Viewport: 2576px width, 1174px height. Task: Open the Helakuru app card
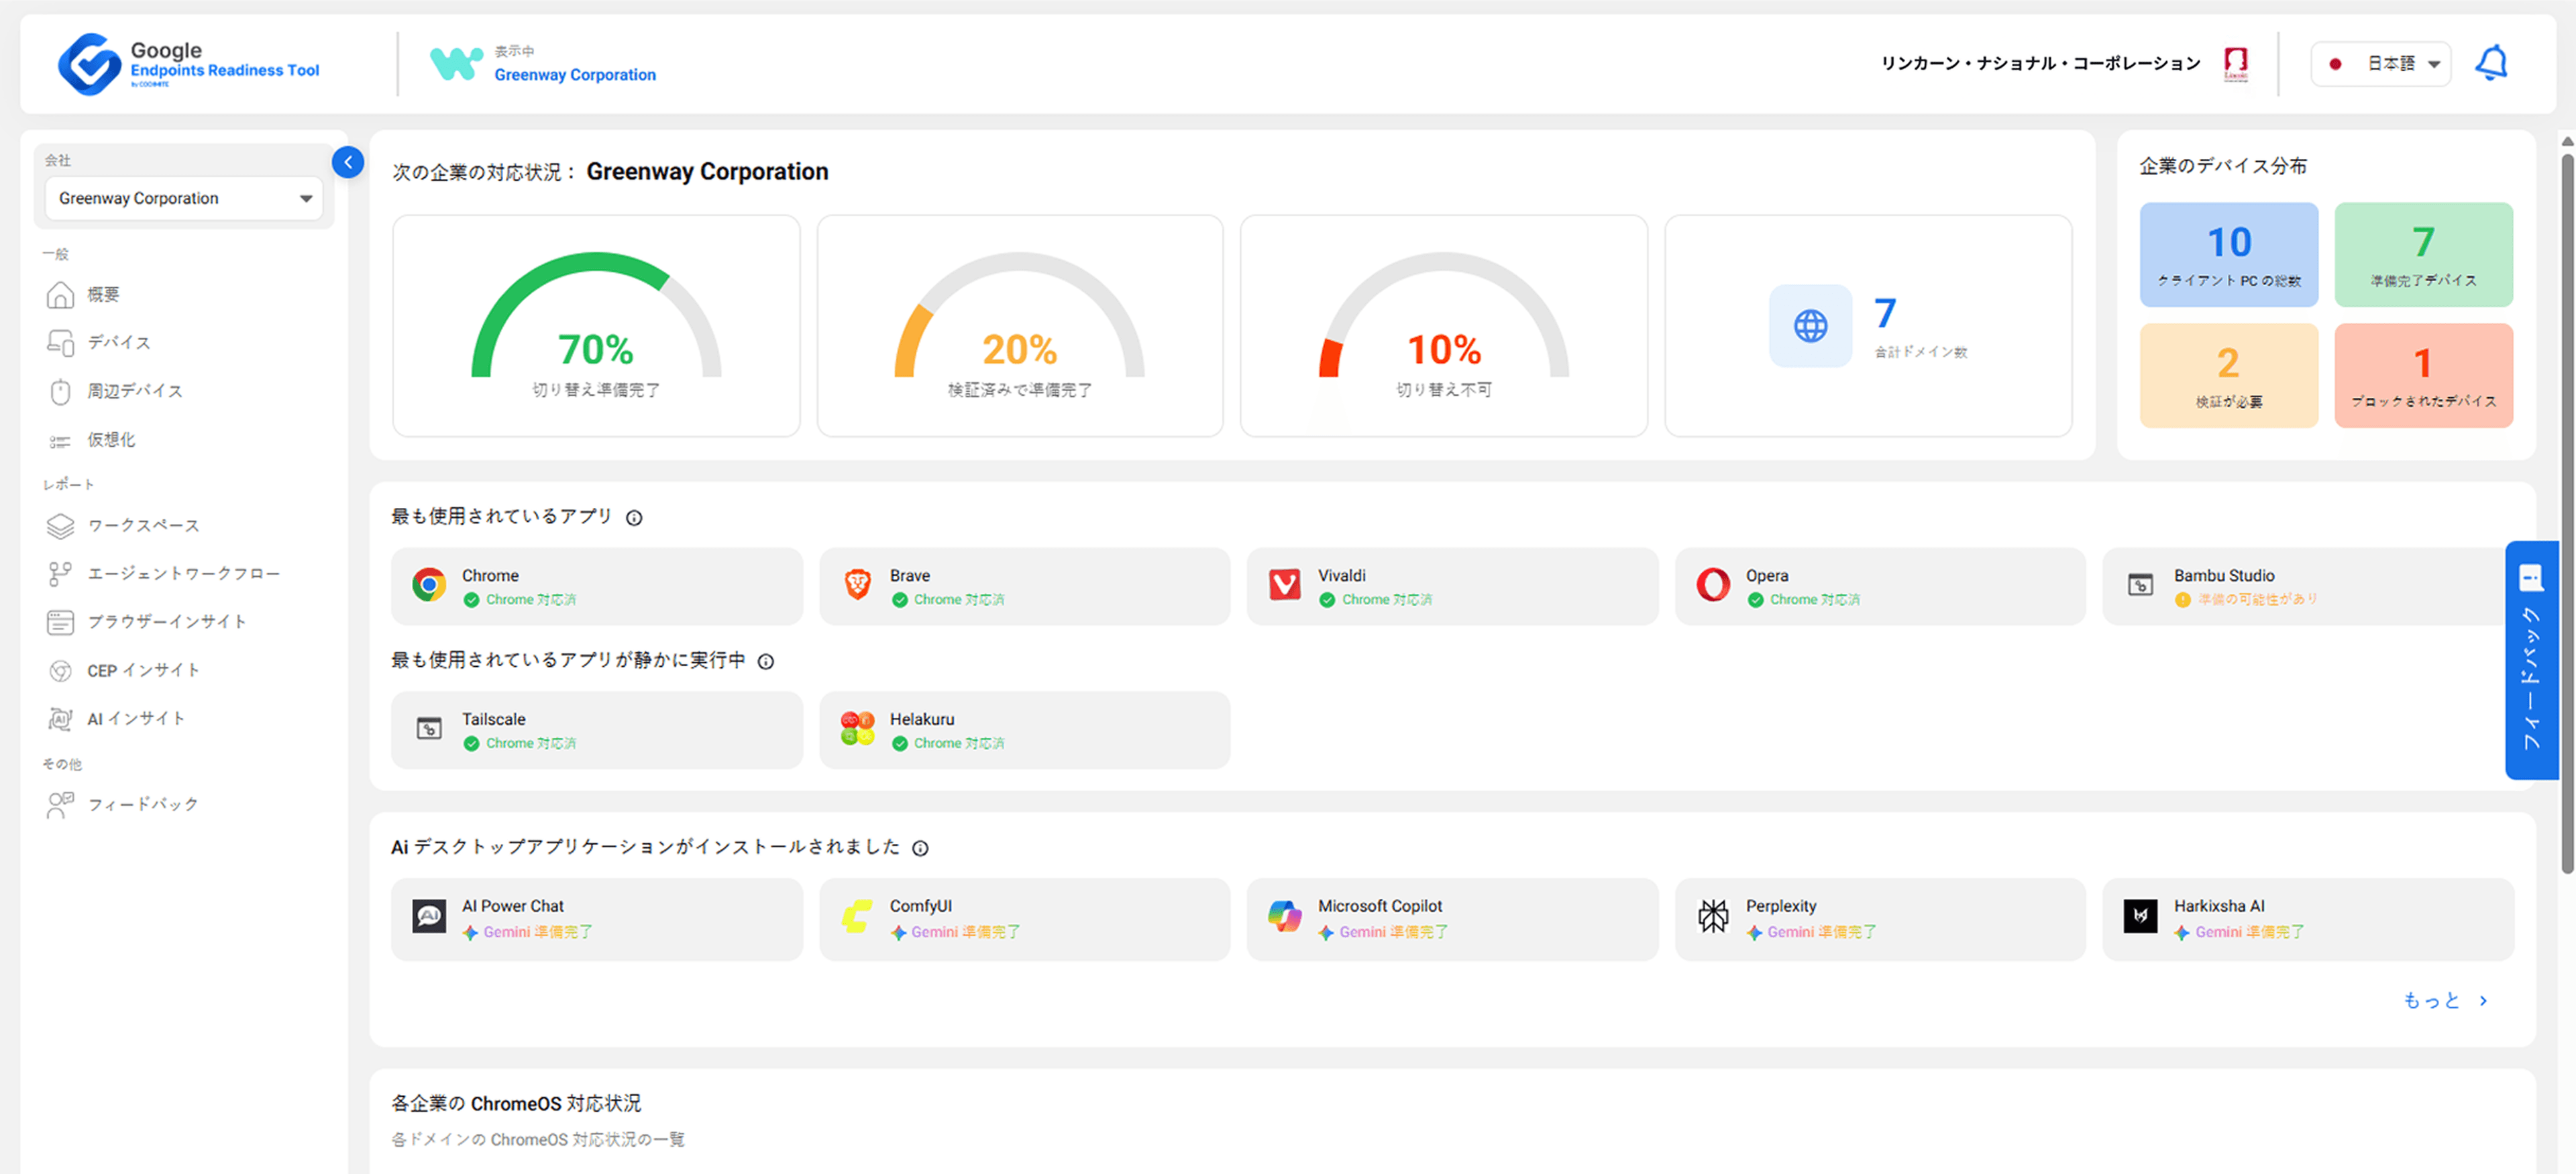(x=1024, y=730)
